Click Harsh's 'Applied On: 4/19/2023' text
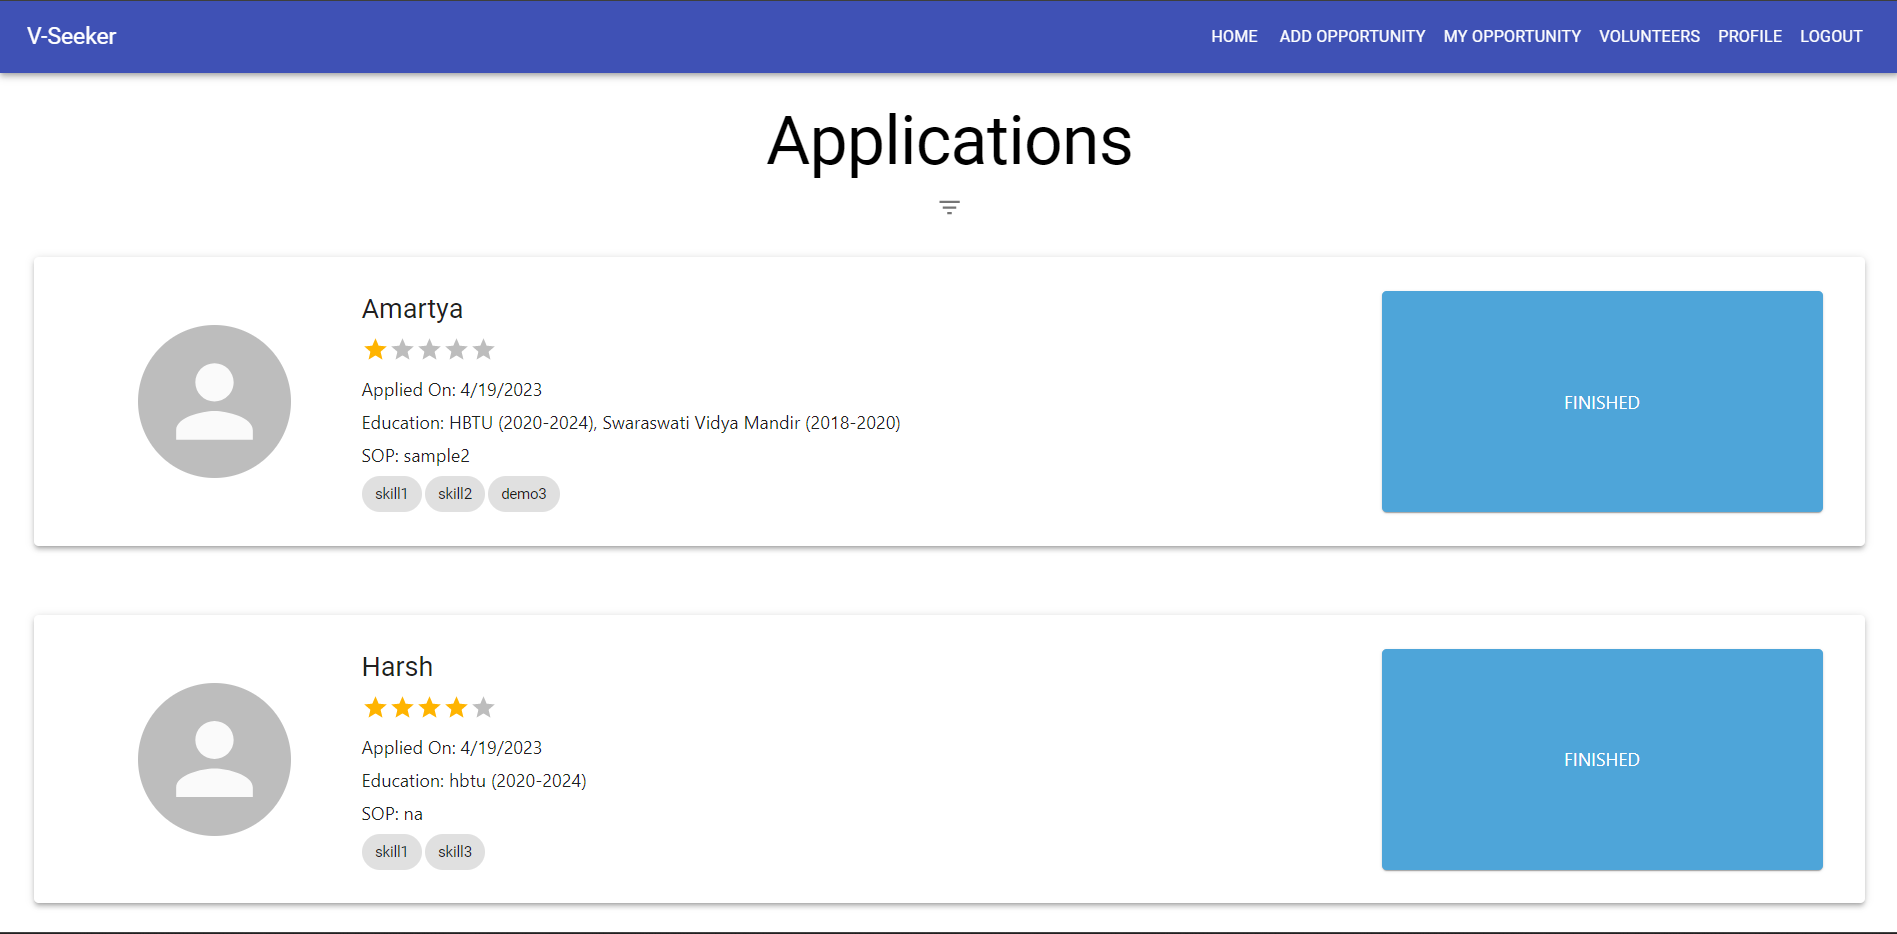 coord(452,748)
